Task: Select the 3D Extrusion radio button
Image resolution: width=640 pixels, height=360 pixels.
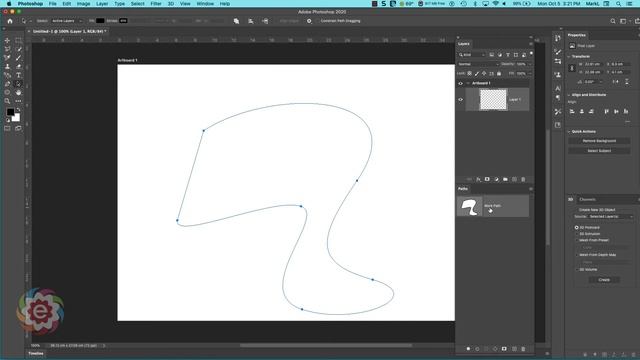Action: pos(577,234)
